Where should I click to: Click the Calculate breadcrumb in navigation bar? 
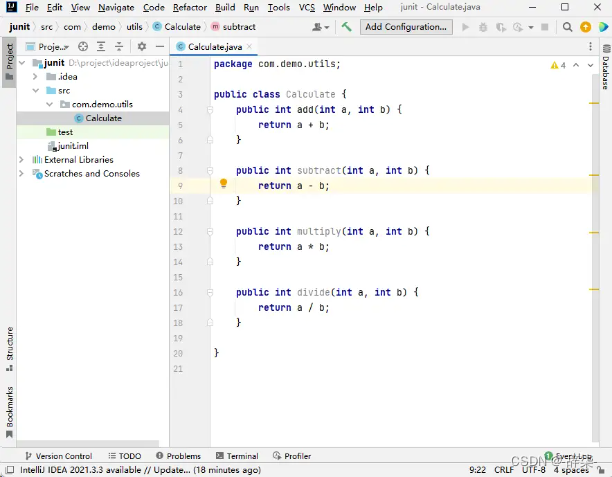tap(177, 27)
